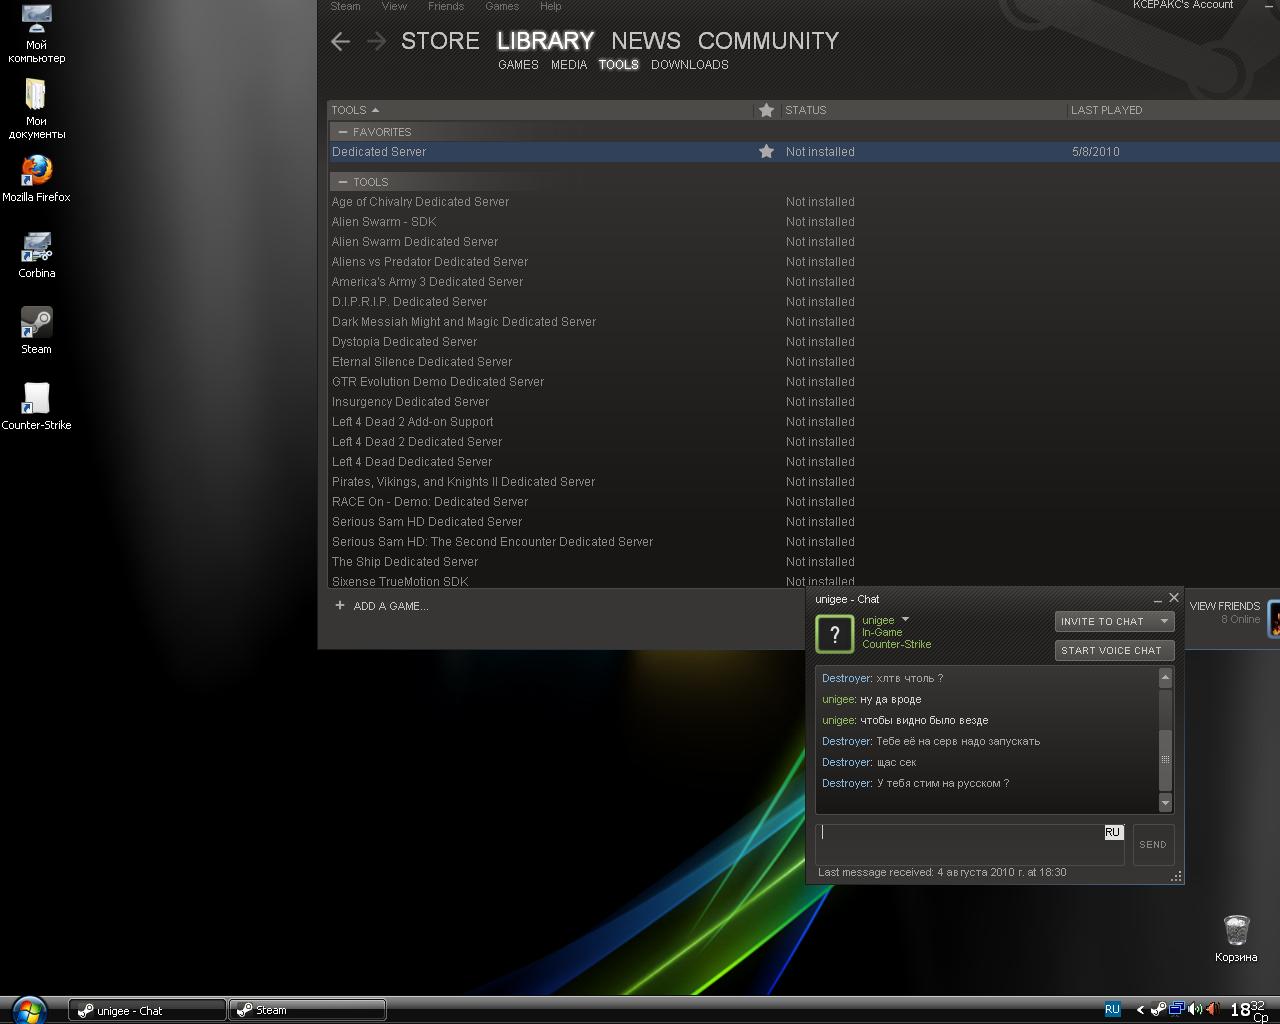1280x1024 pixels.
Task: Toggle favorite star on Dedicated Server row
Action: tap(766, 152)
